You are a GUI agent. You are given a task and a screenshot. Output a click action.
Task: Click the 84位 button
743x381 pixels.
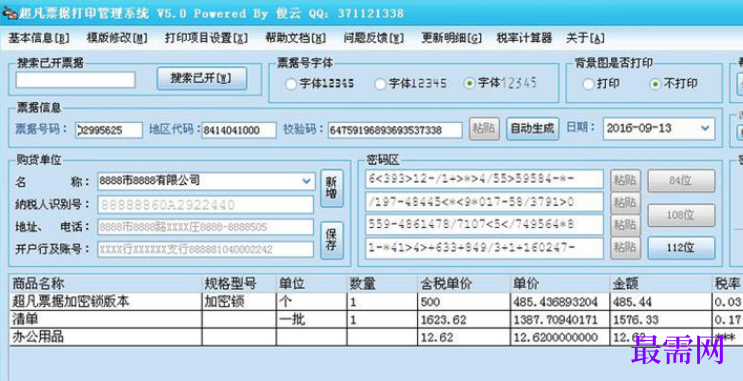[681, 181]
